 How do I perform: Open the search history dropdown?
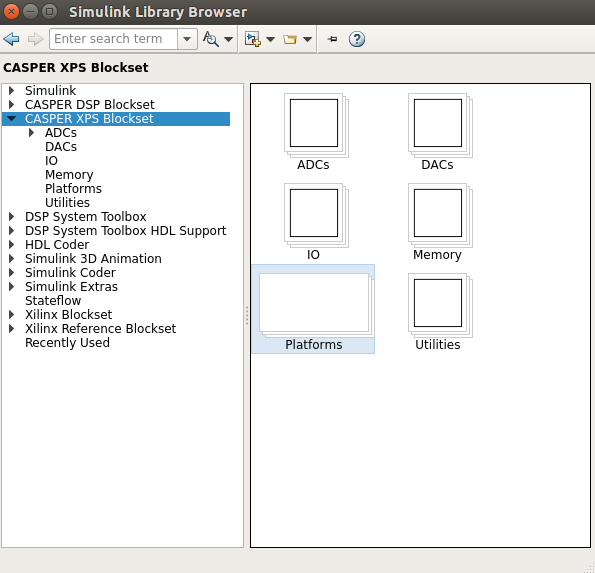pyautogui.click(x=187, y=39)
